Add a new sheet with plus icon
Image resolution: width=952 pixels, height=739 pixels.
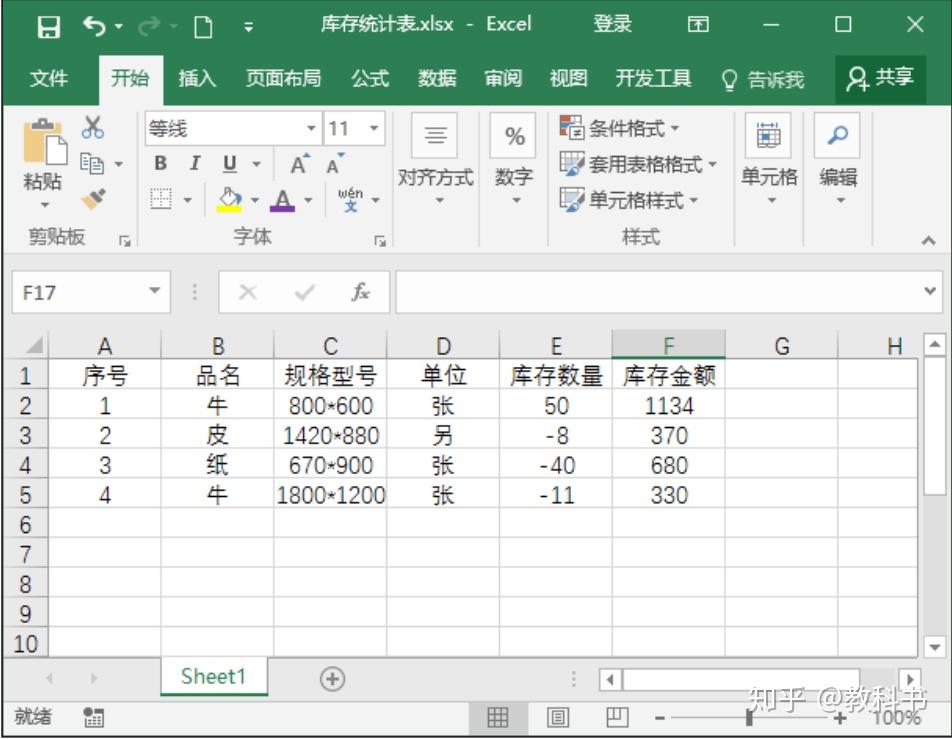tap(332, 679)
